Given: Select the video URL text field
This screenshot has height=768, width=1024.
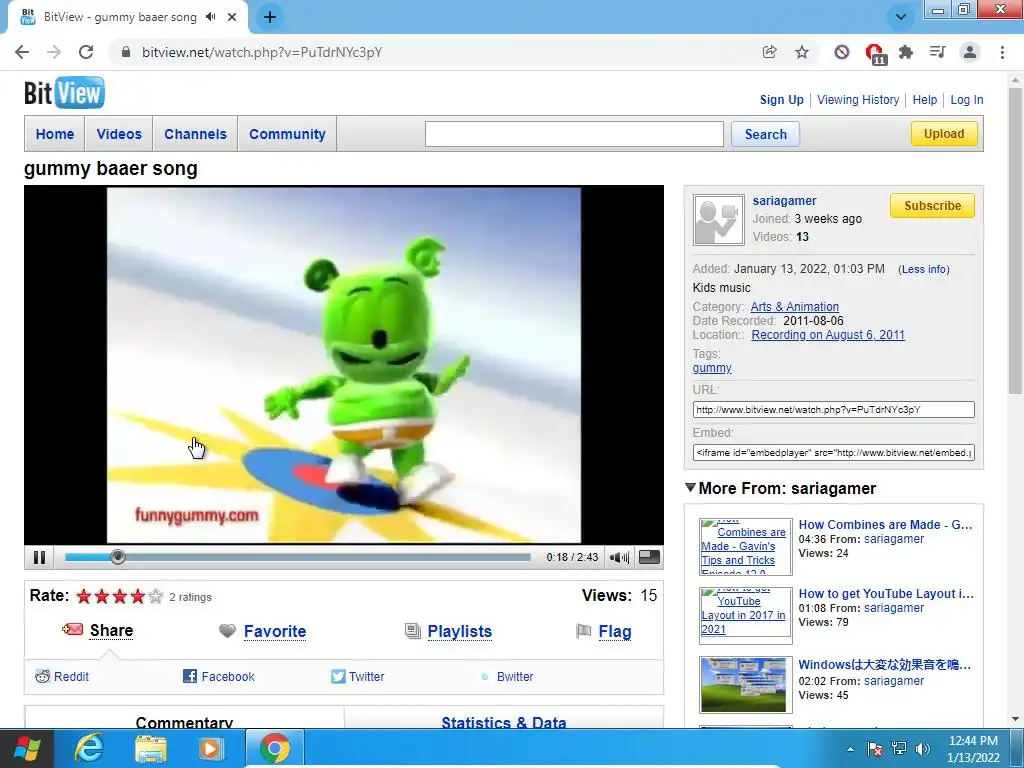Looking at the screenshot, I should (x=833, y=409).
